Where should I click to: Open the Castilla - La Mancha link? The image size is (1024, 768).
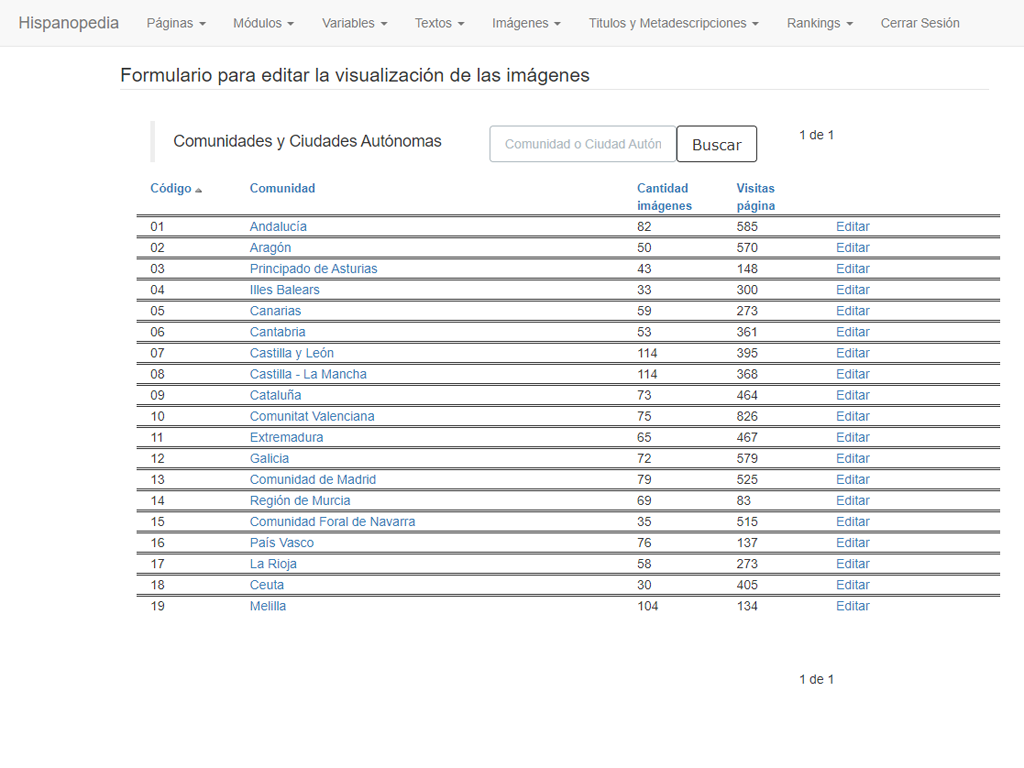point(308,374)
